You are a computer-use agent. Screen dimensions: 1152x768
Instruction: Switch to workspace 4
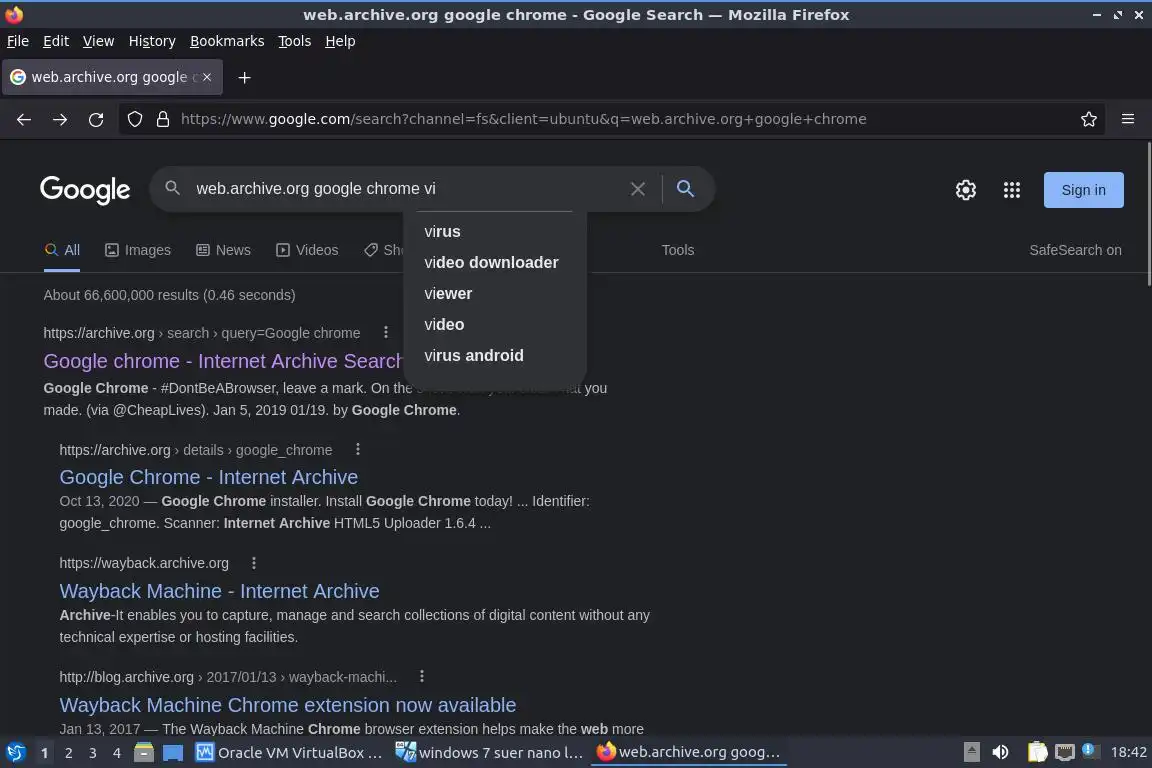[x=117, y=753]
